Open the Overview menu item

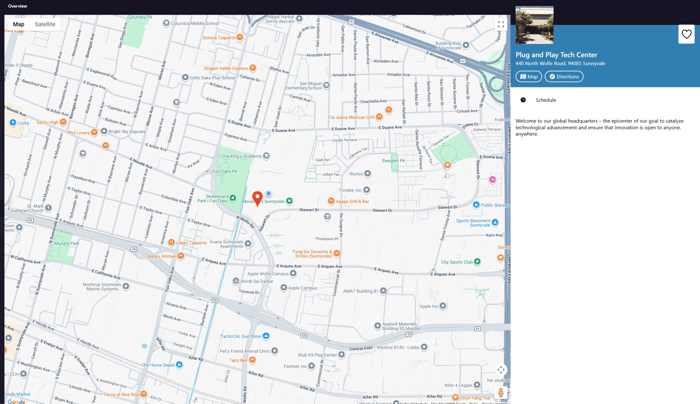coord(18,6)
